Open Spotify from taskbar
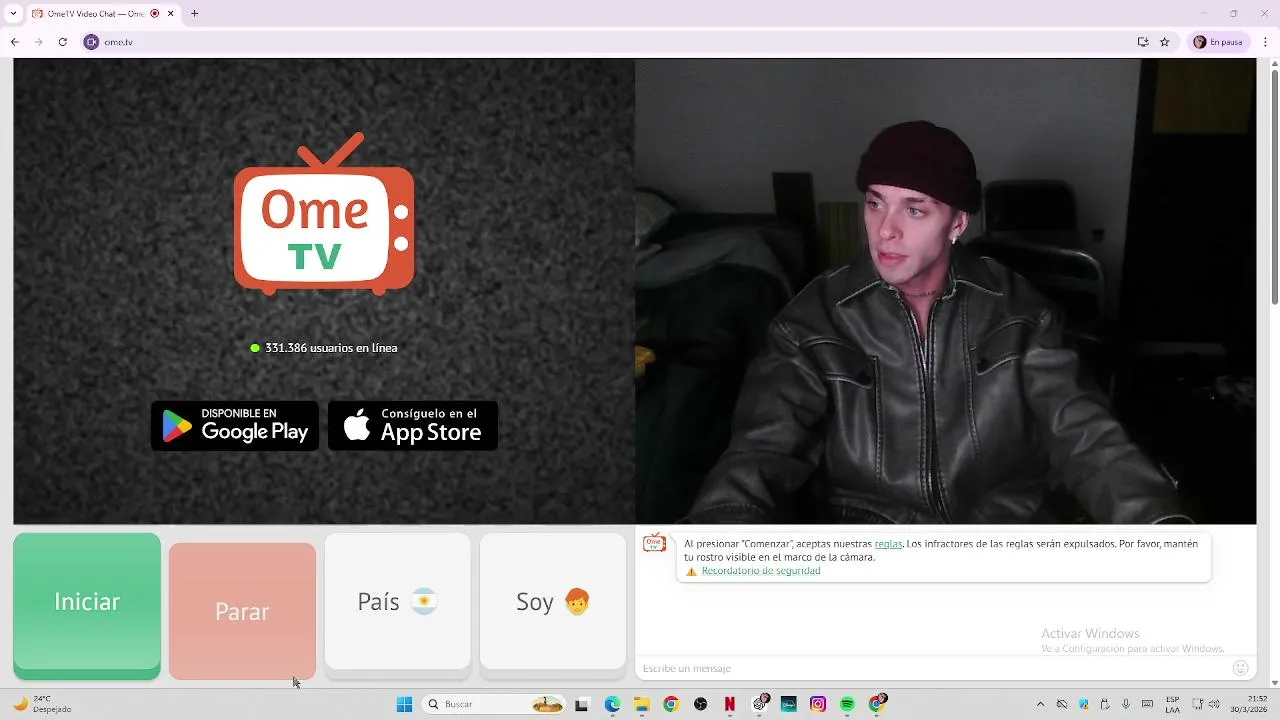This screenshot has width=1280, height=720. (x=847, y=704)
